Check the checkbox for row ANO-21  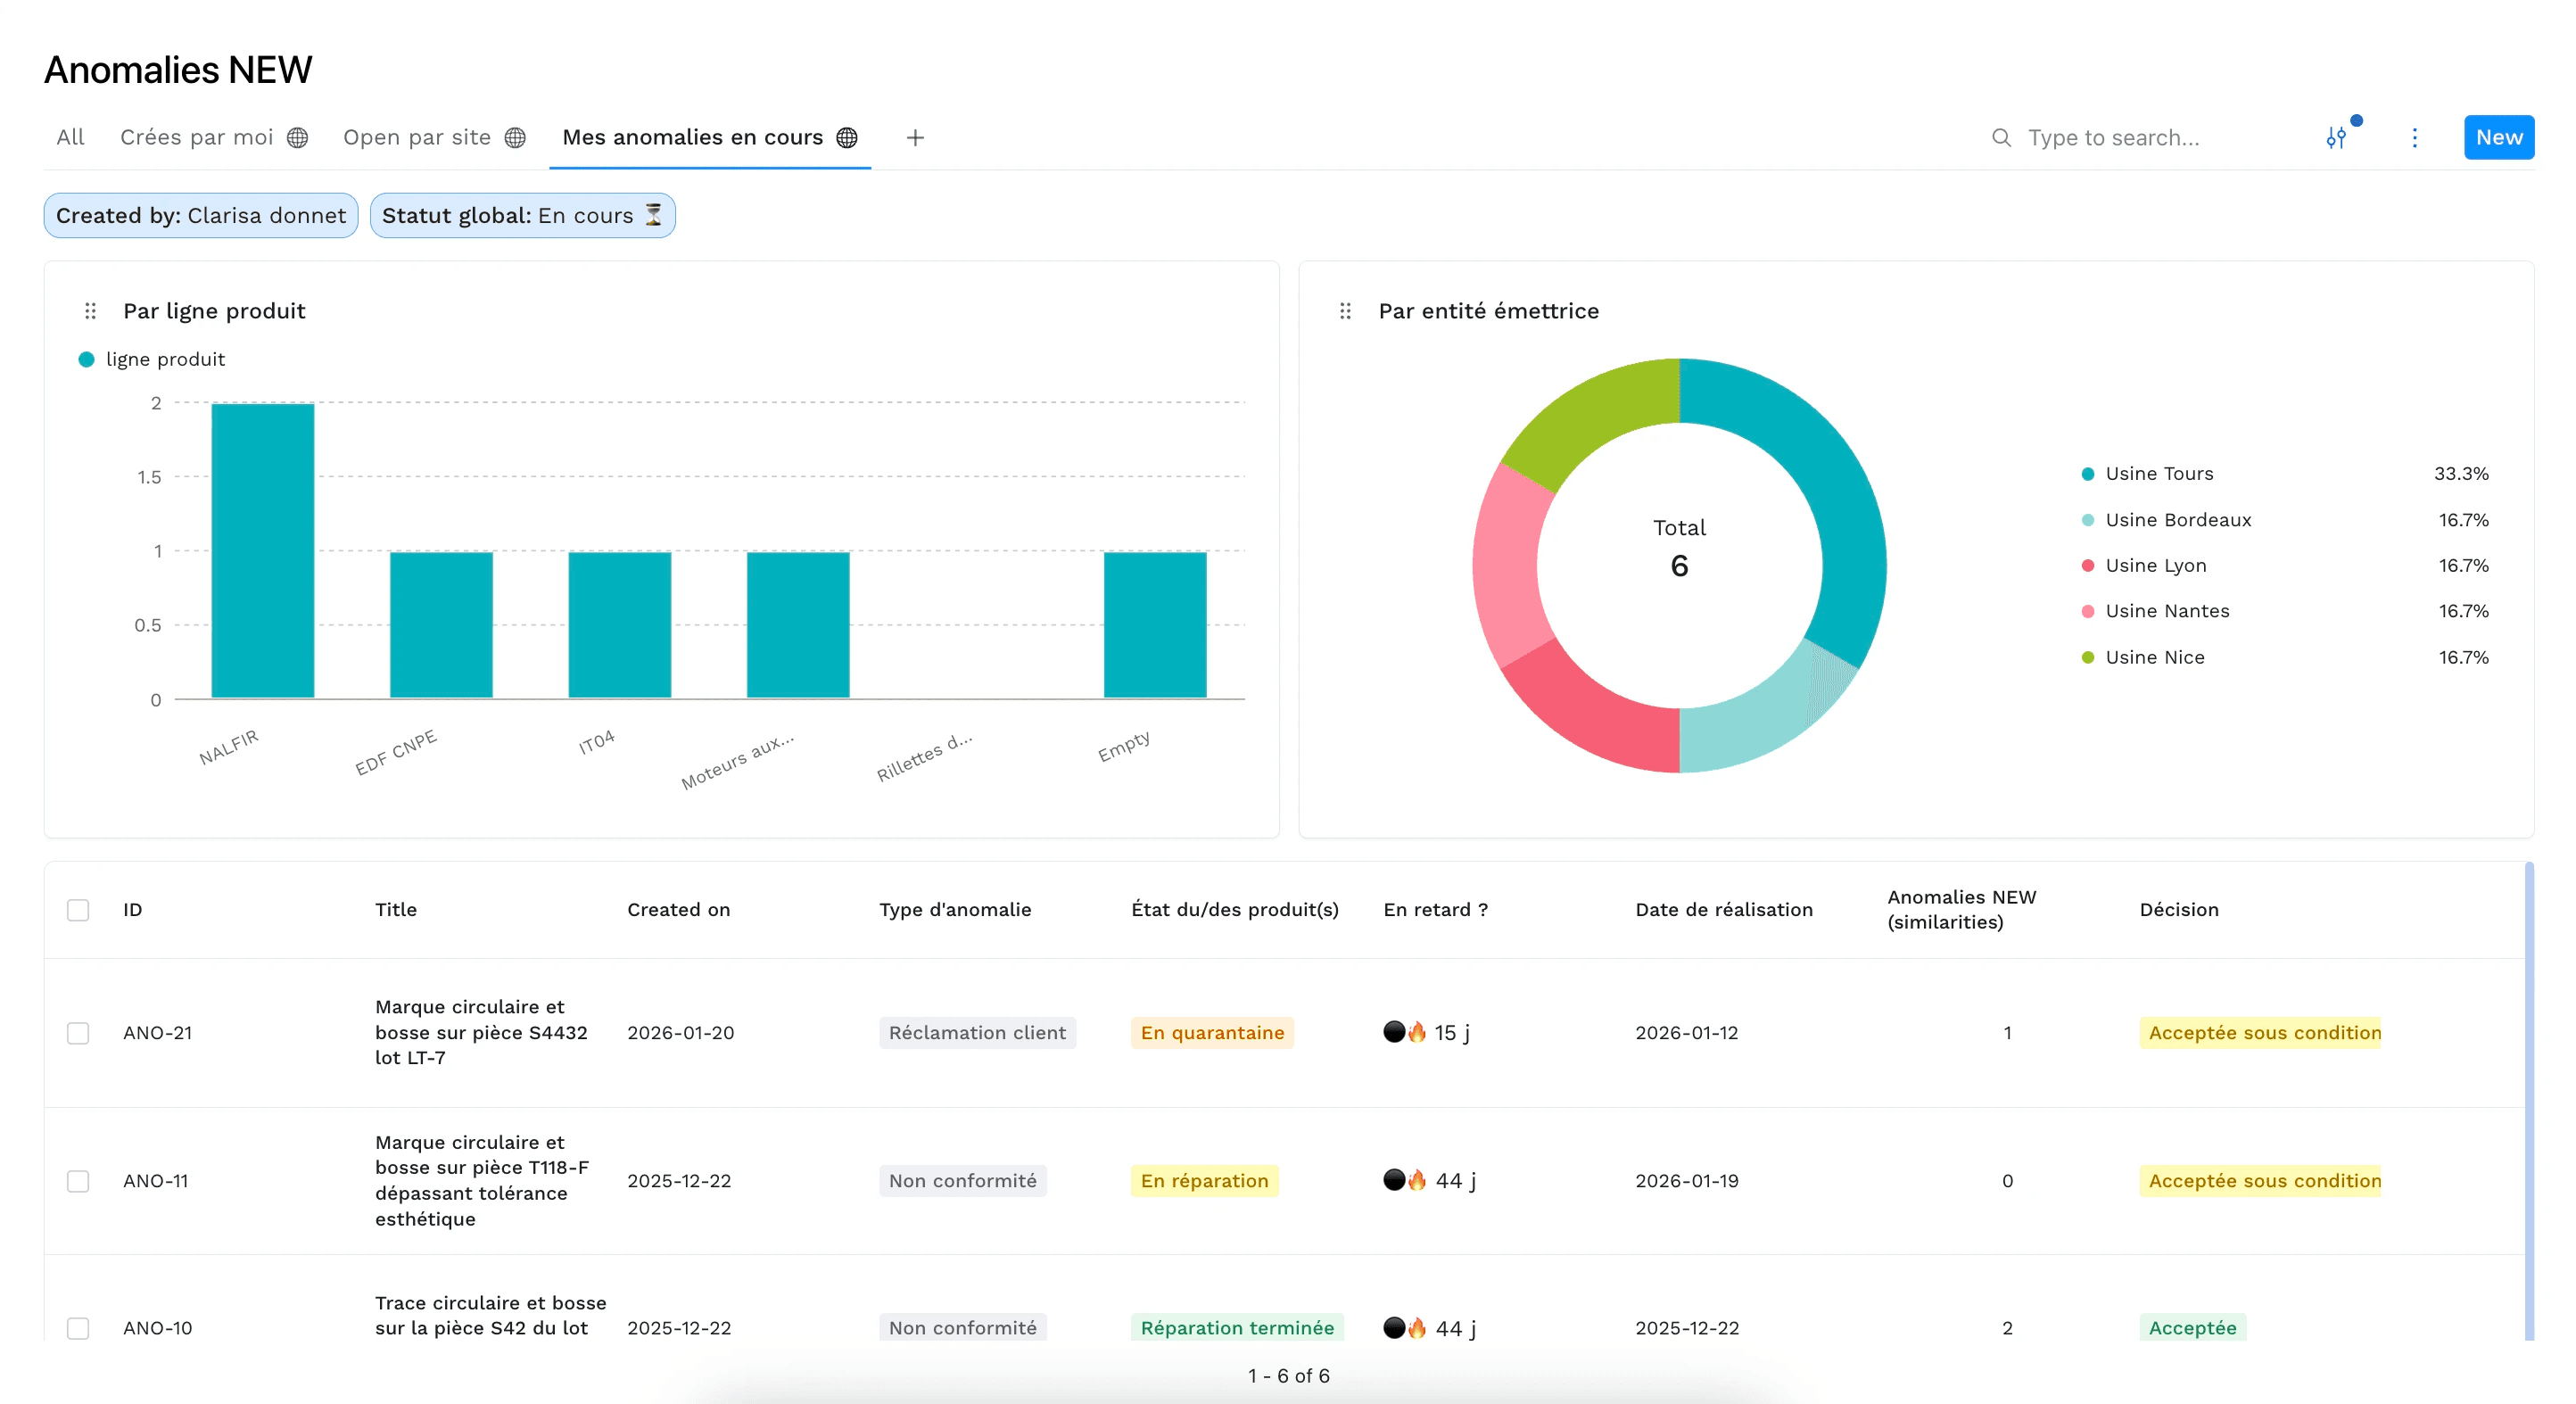[78, 1033]
